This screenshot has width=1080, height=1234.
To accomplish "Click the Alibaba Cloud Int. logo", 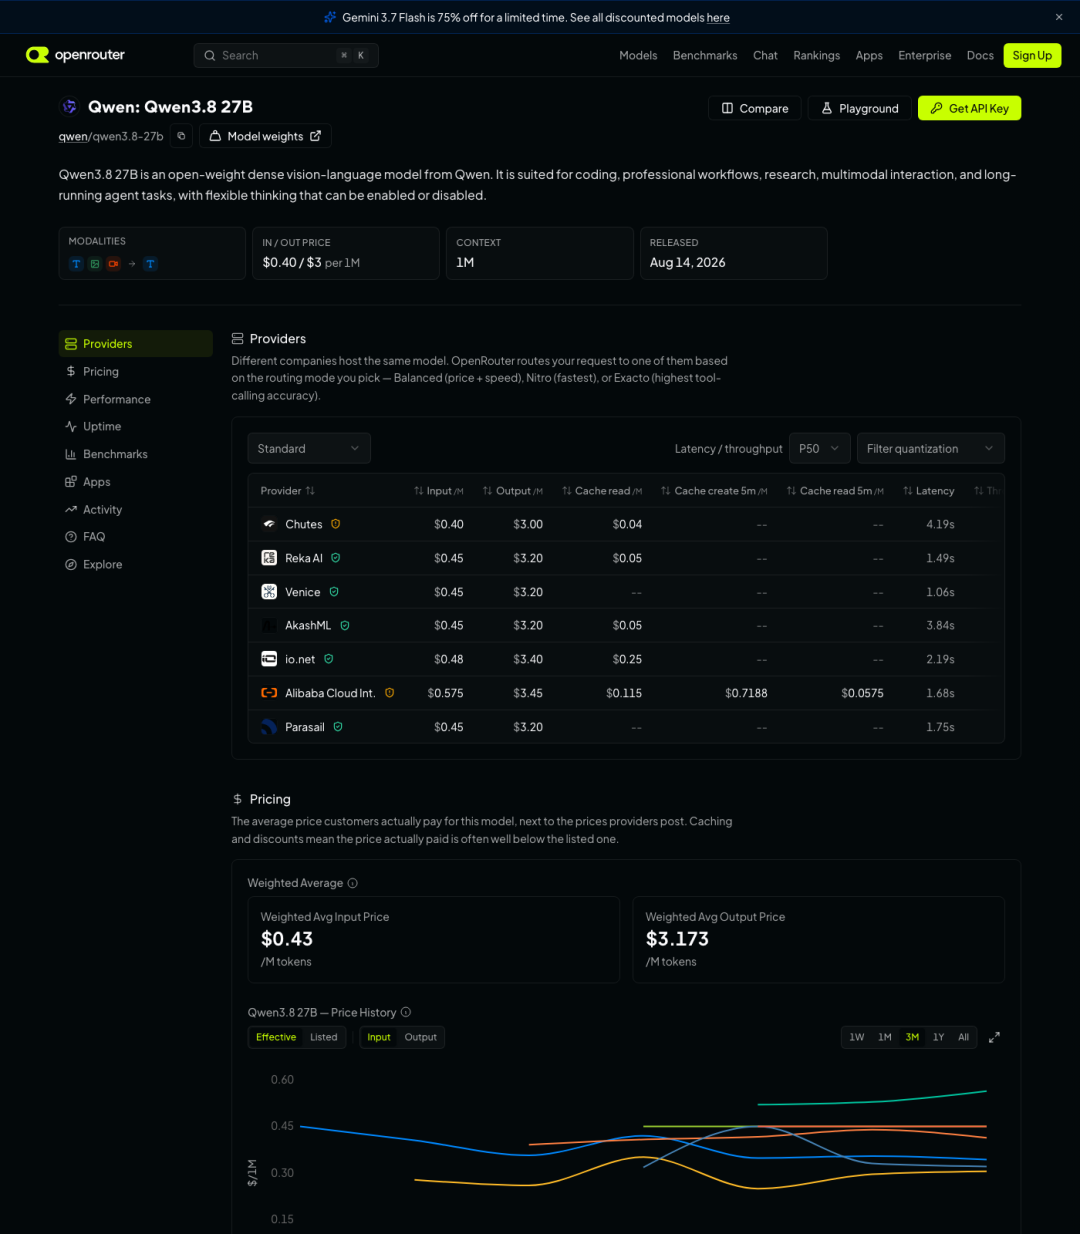I will [x=269, y=693].
